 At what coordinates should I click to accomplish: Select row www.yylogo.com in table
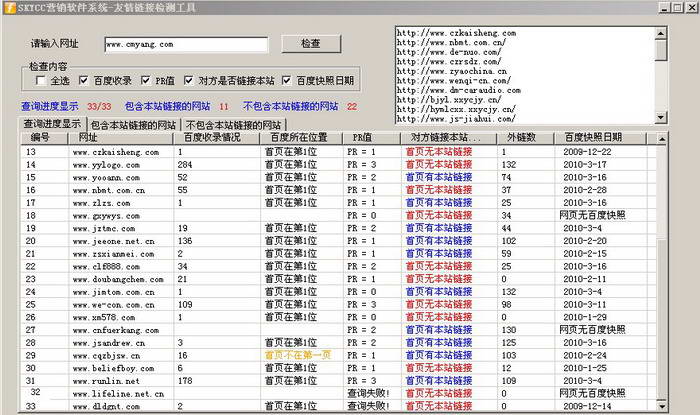pyautogui.click(x=338, y=165)
